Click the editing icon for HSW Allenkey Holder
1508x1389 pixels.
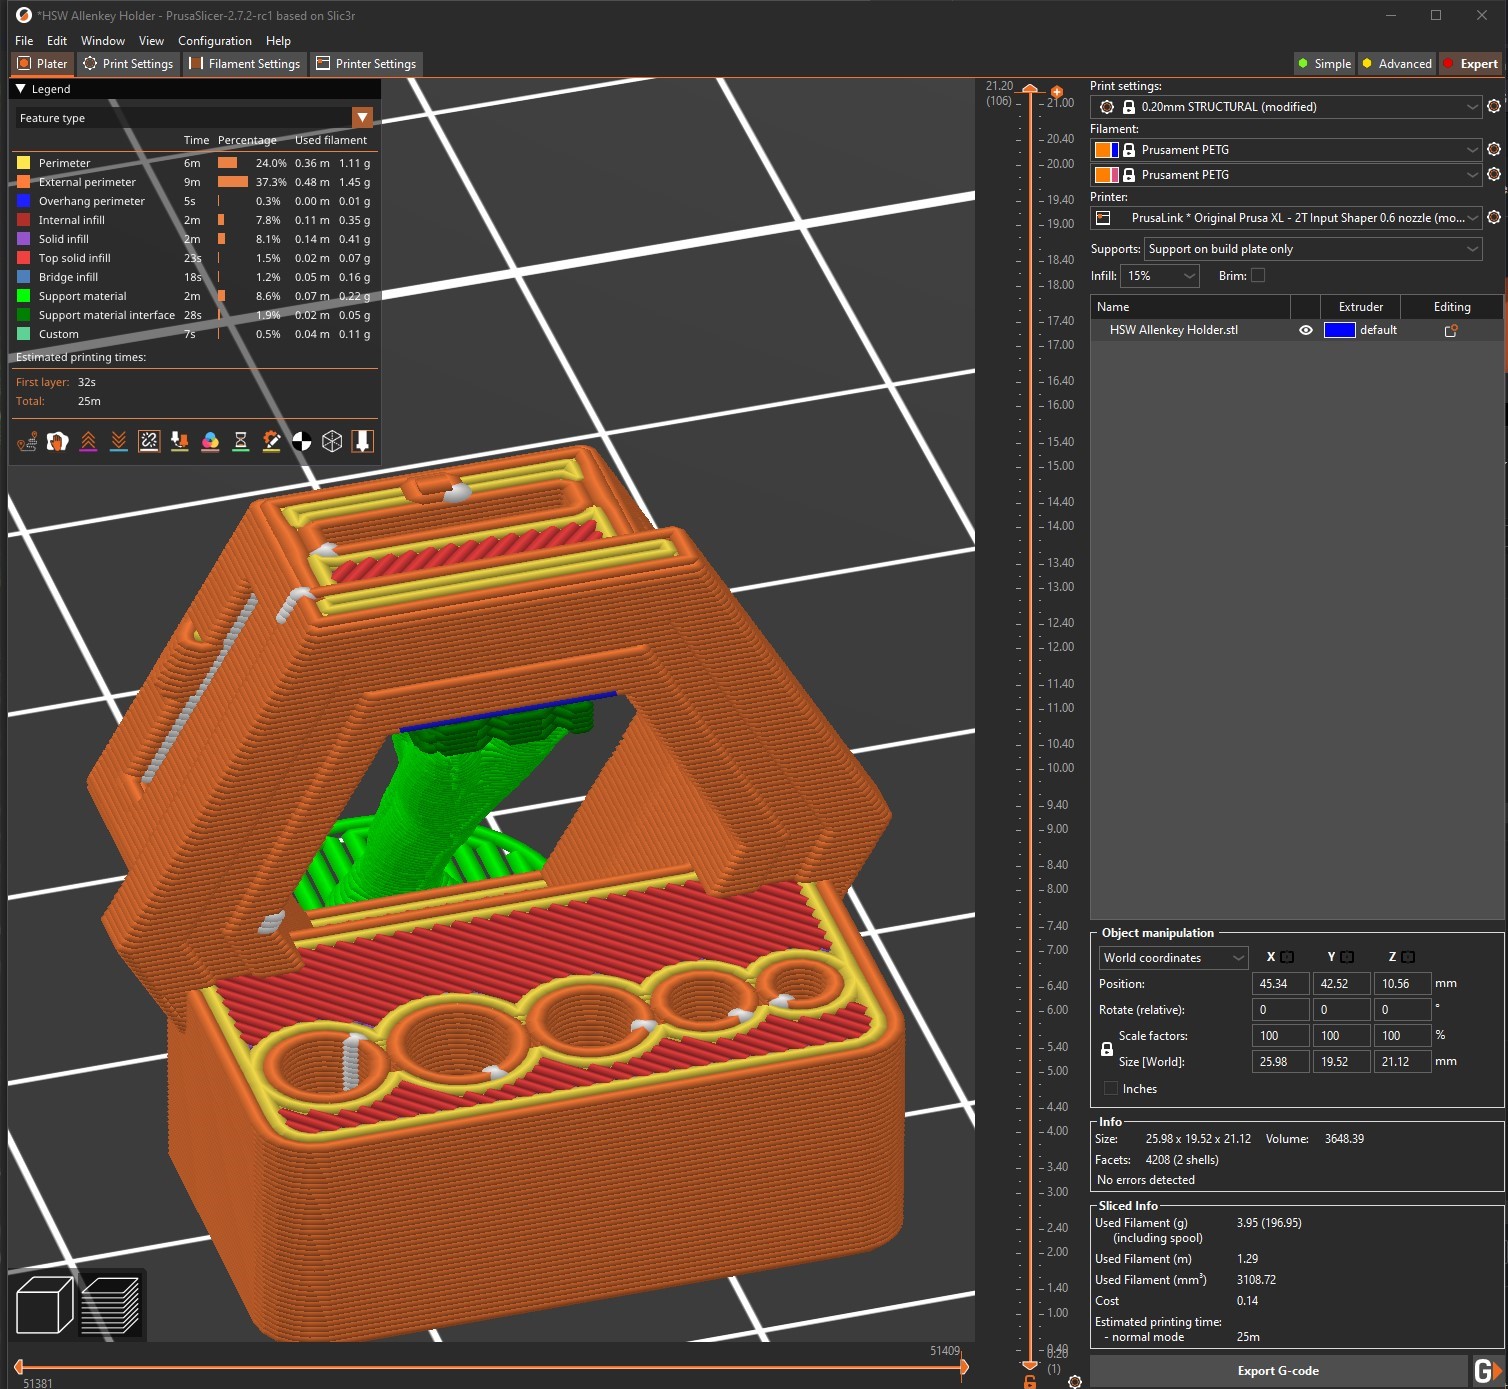pos(1451,330)
